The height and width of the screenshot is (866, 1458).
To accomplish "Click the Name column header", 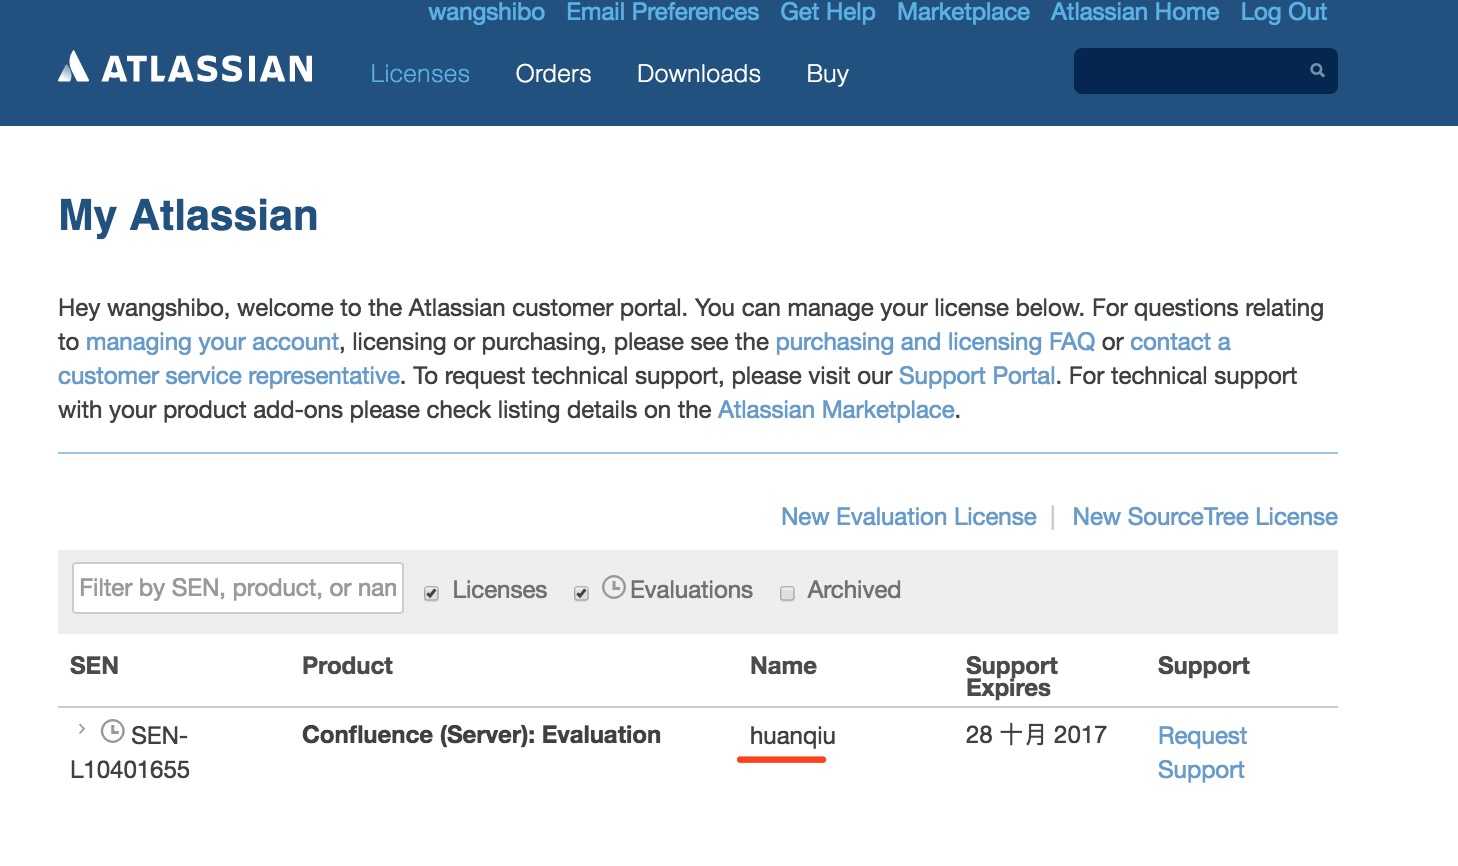I will (x=783, y=666).
